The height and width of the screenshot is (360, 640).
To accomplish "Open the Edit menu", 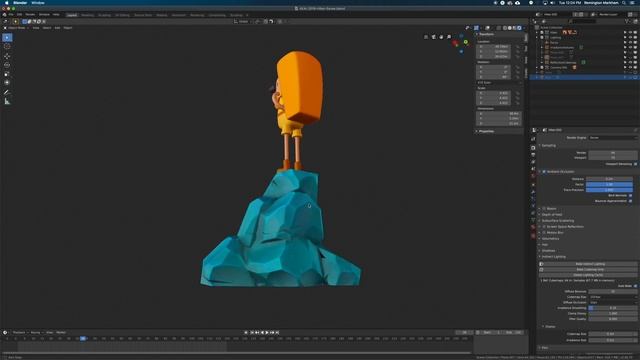I will tap(19, 15).
